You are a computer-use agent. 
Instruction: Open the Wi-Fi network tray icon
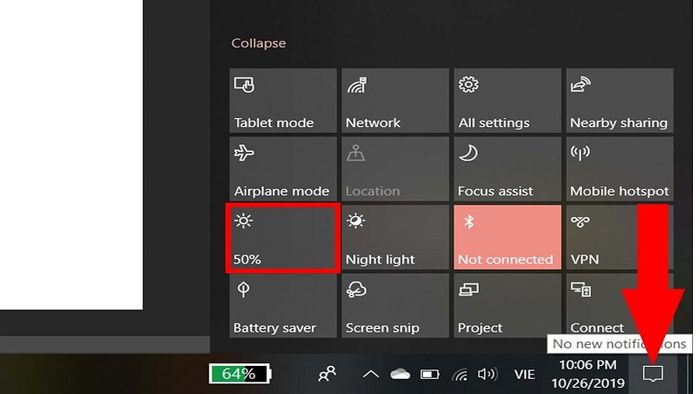click(x=460, y=374)
